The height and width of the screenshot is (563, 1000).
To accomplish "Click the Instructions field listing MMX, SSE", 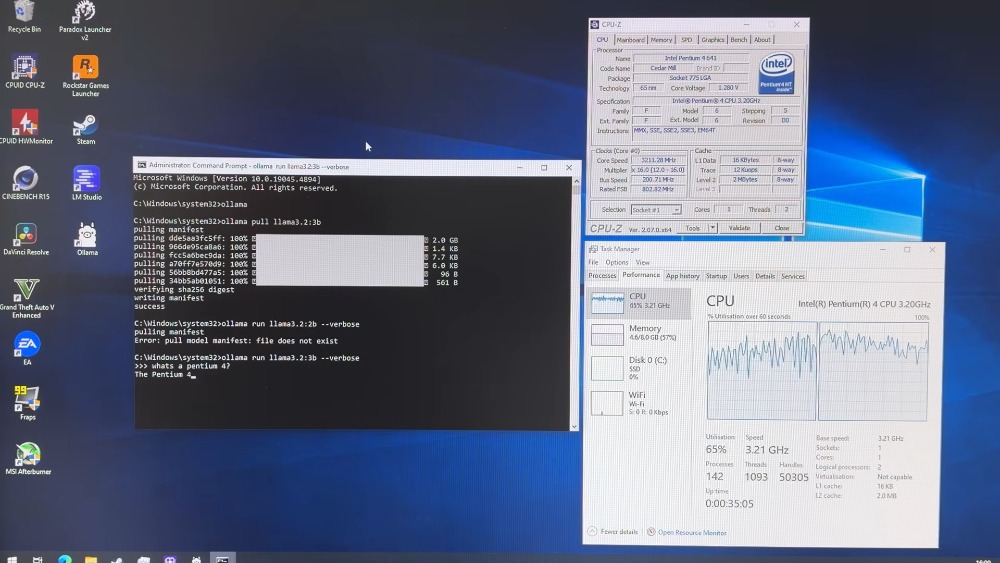I will click(714, 131).
